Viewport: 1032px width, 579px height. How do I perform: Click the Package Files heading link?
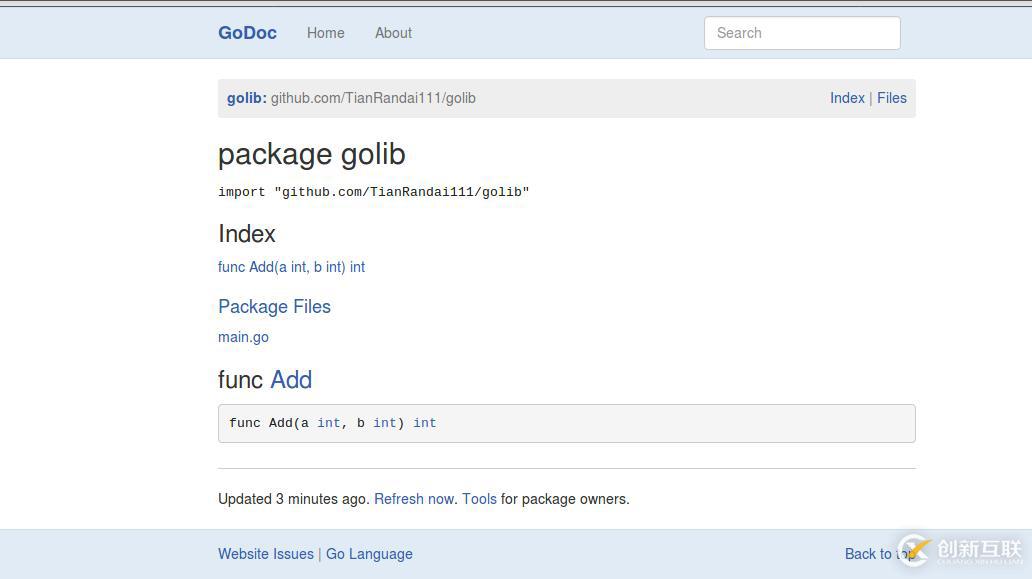point(274,307)
